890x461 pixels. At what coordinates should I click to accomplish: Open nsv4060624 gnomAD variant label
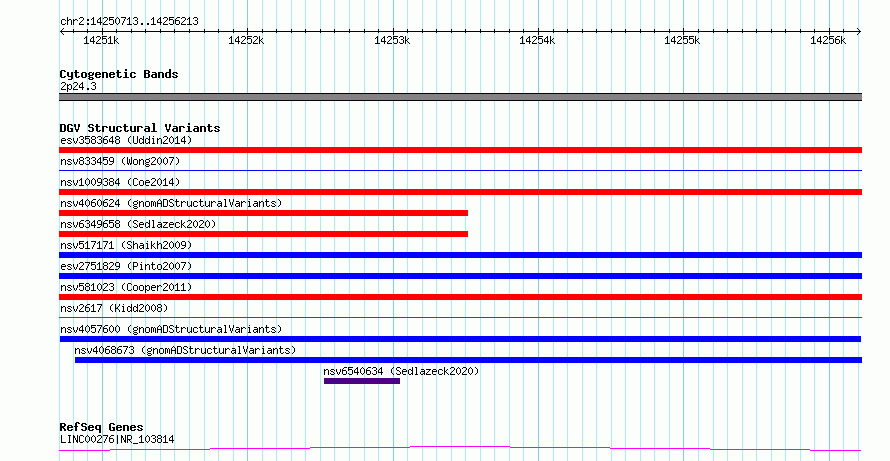[171, 203]
